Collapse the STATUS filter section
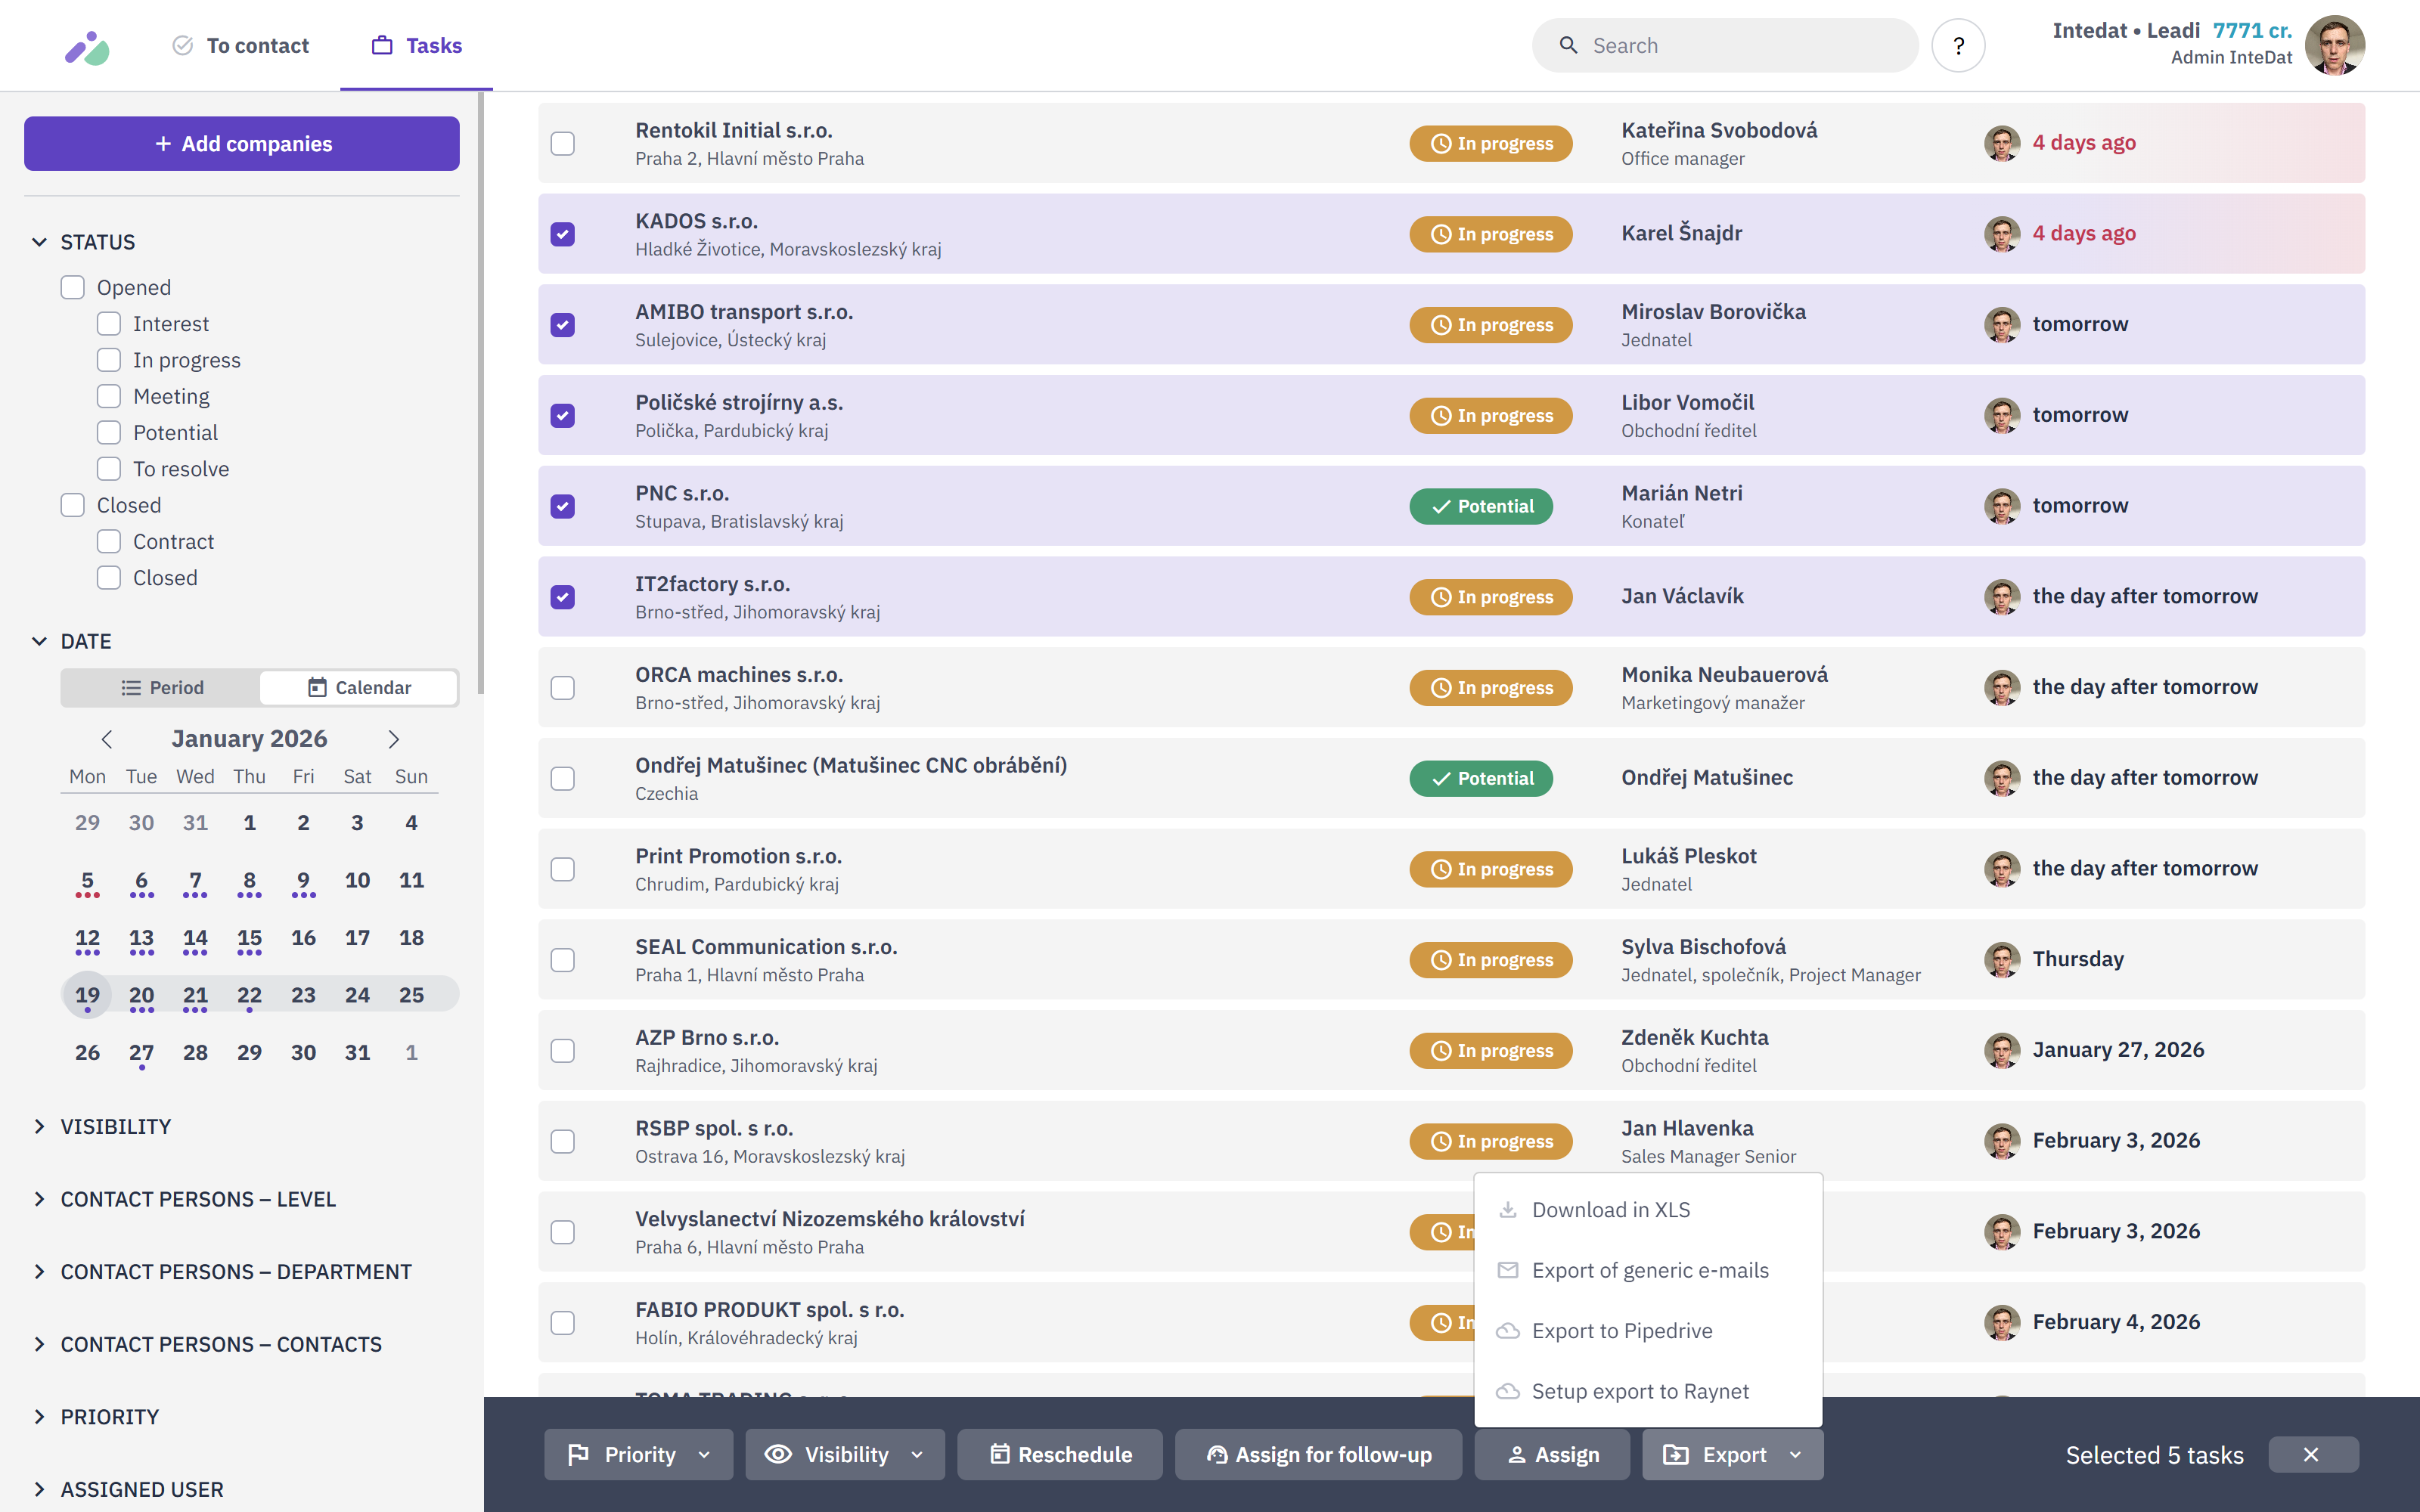The height and width of the screenshot is (1512, 2420). point(39,242)
